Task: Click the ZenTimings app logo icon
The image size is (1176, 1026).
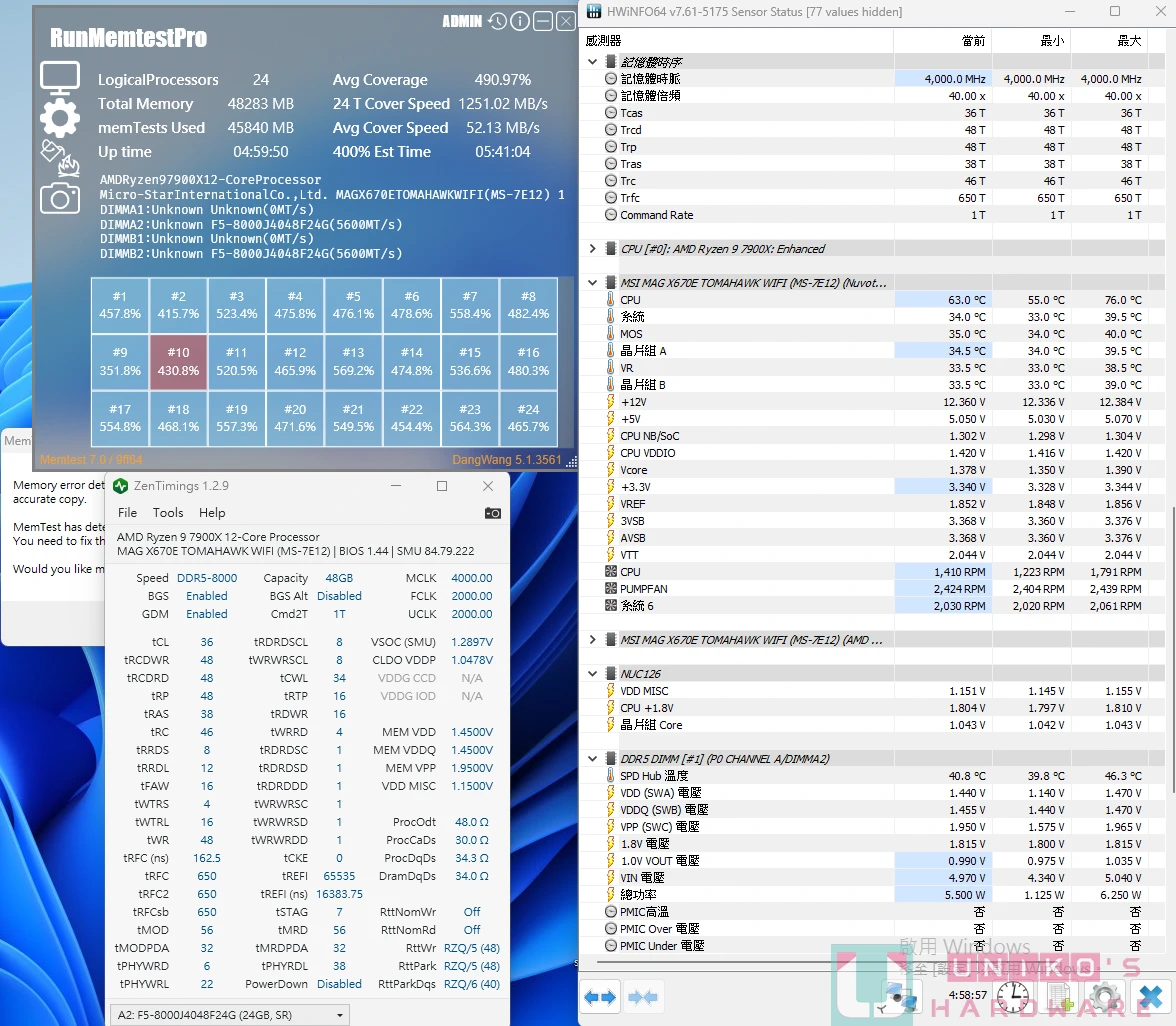Action: tap(120, 486)
